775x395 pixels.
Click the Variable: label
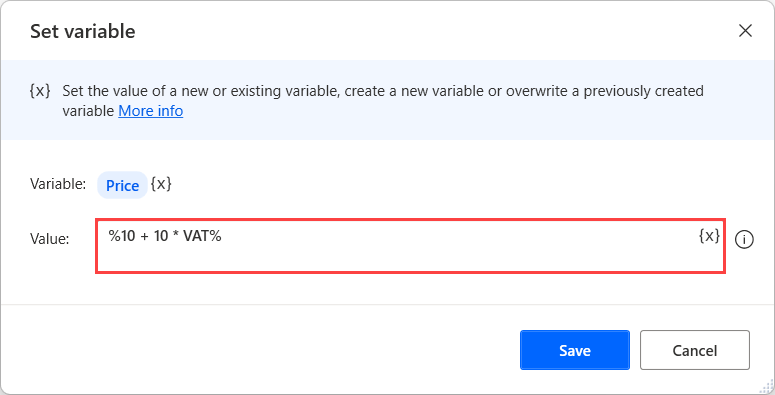[58, 184]
